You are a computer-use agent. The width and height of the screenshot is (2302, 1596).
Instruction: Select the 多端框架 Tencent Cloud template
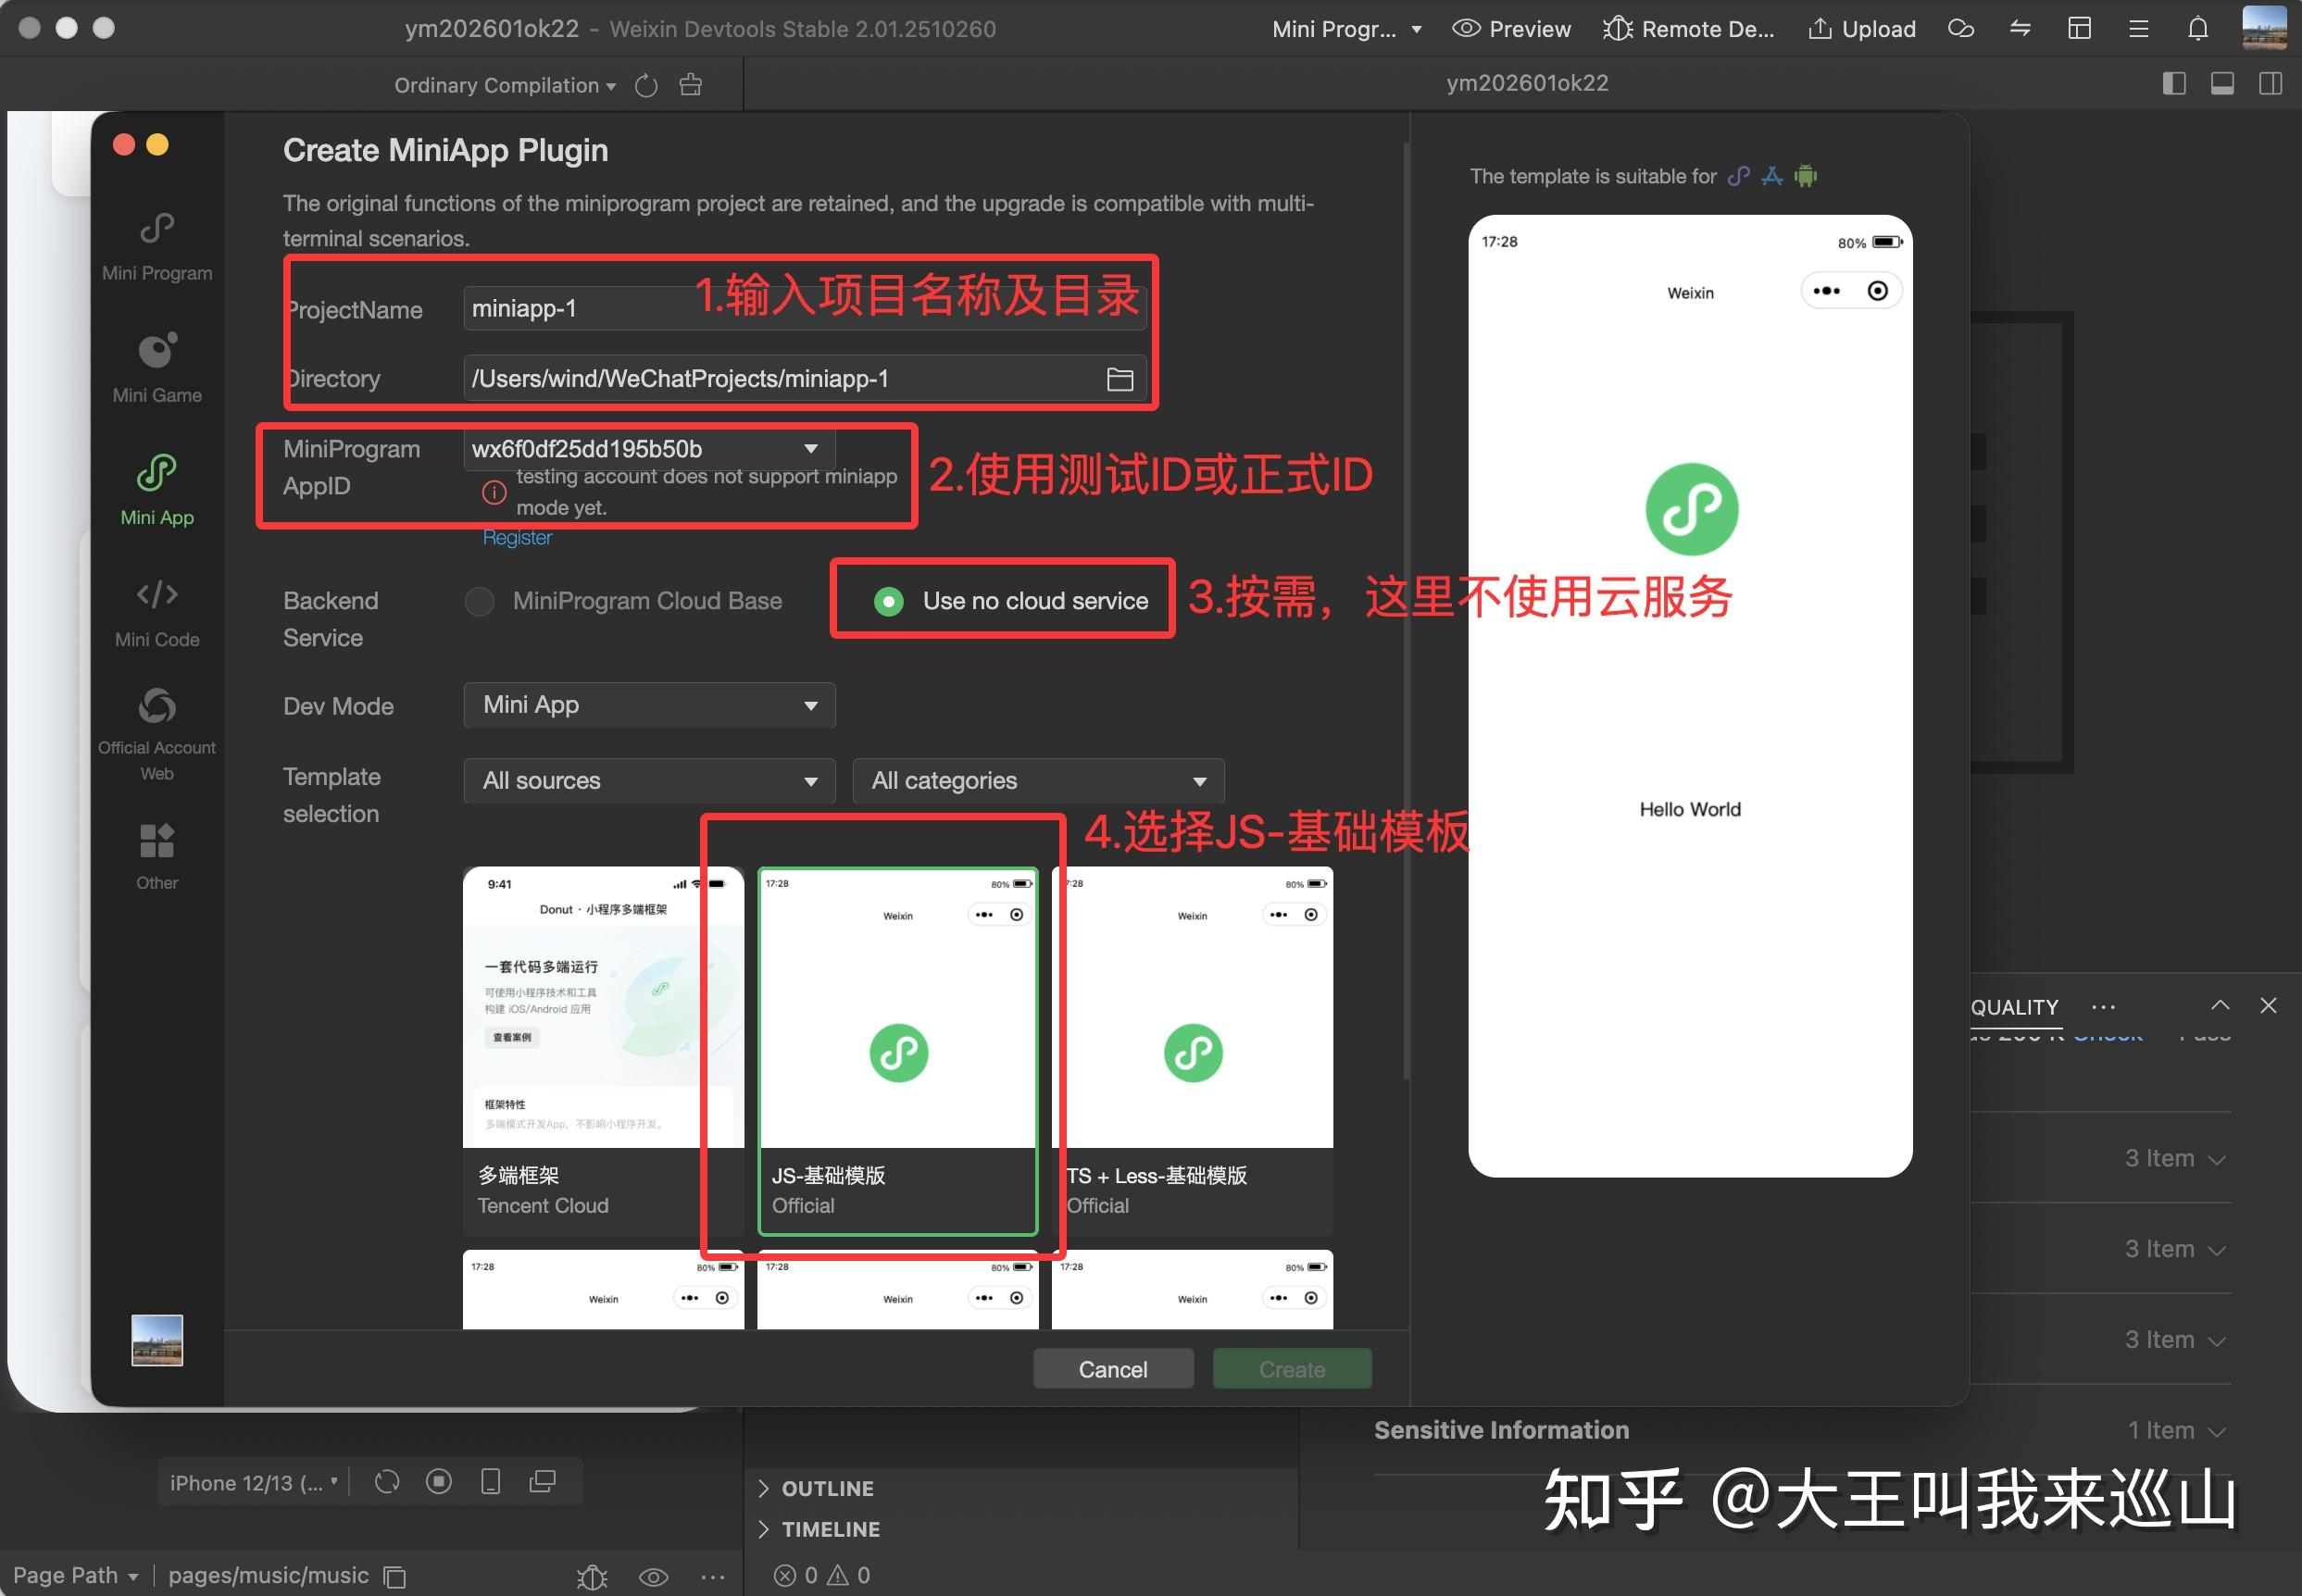pos(603,1050)
